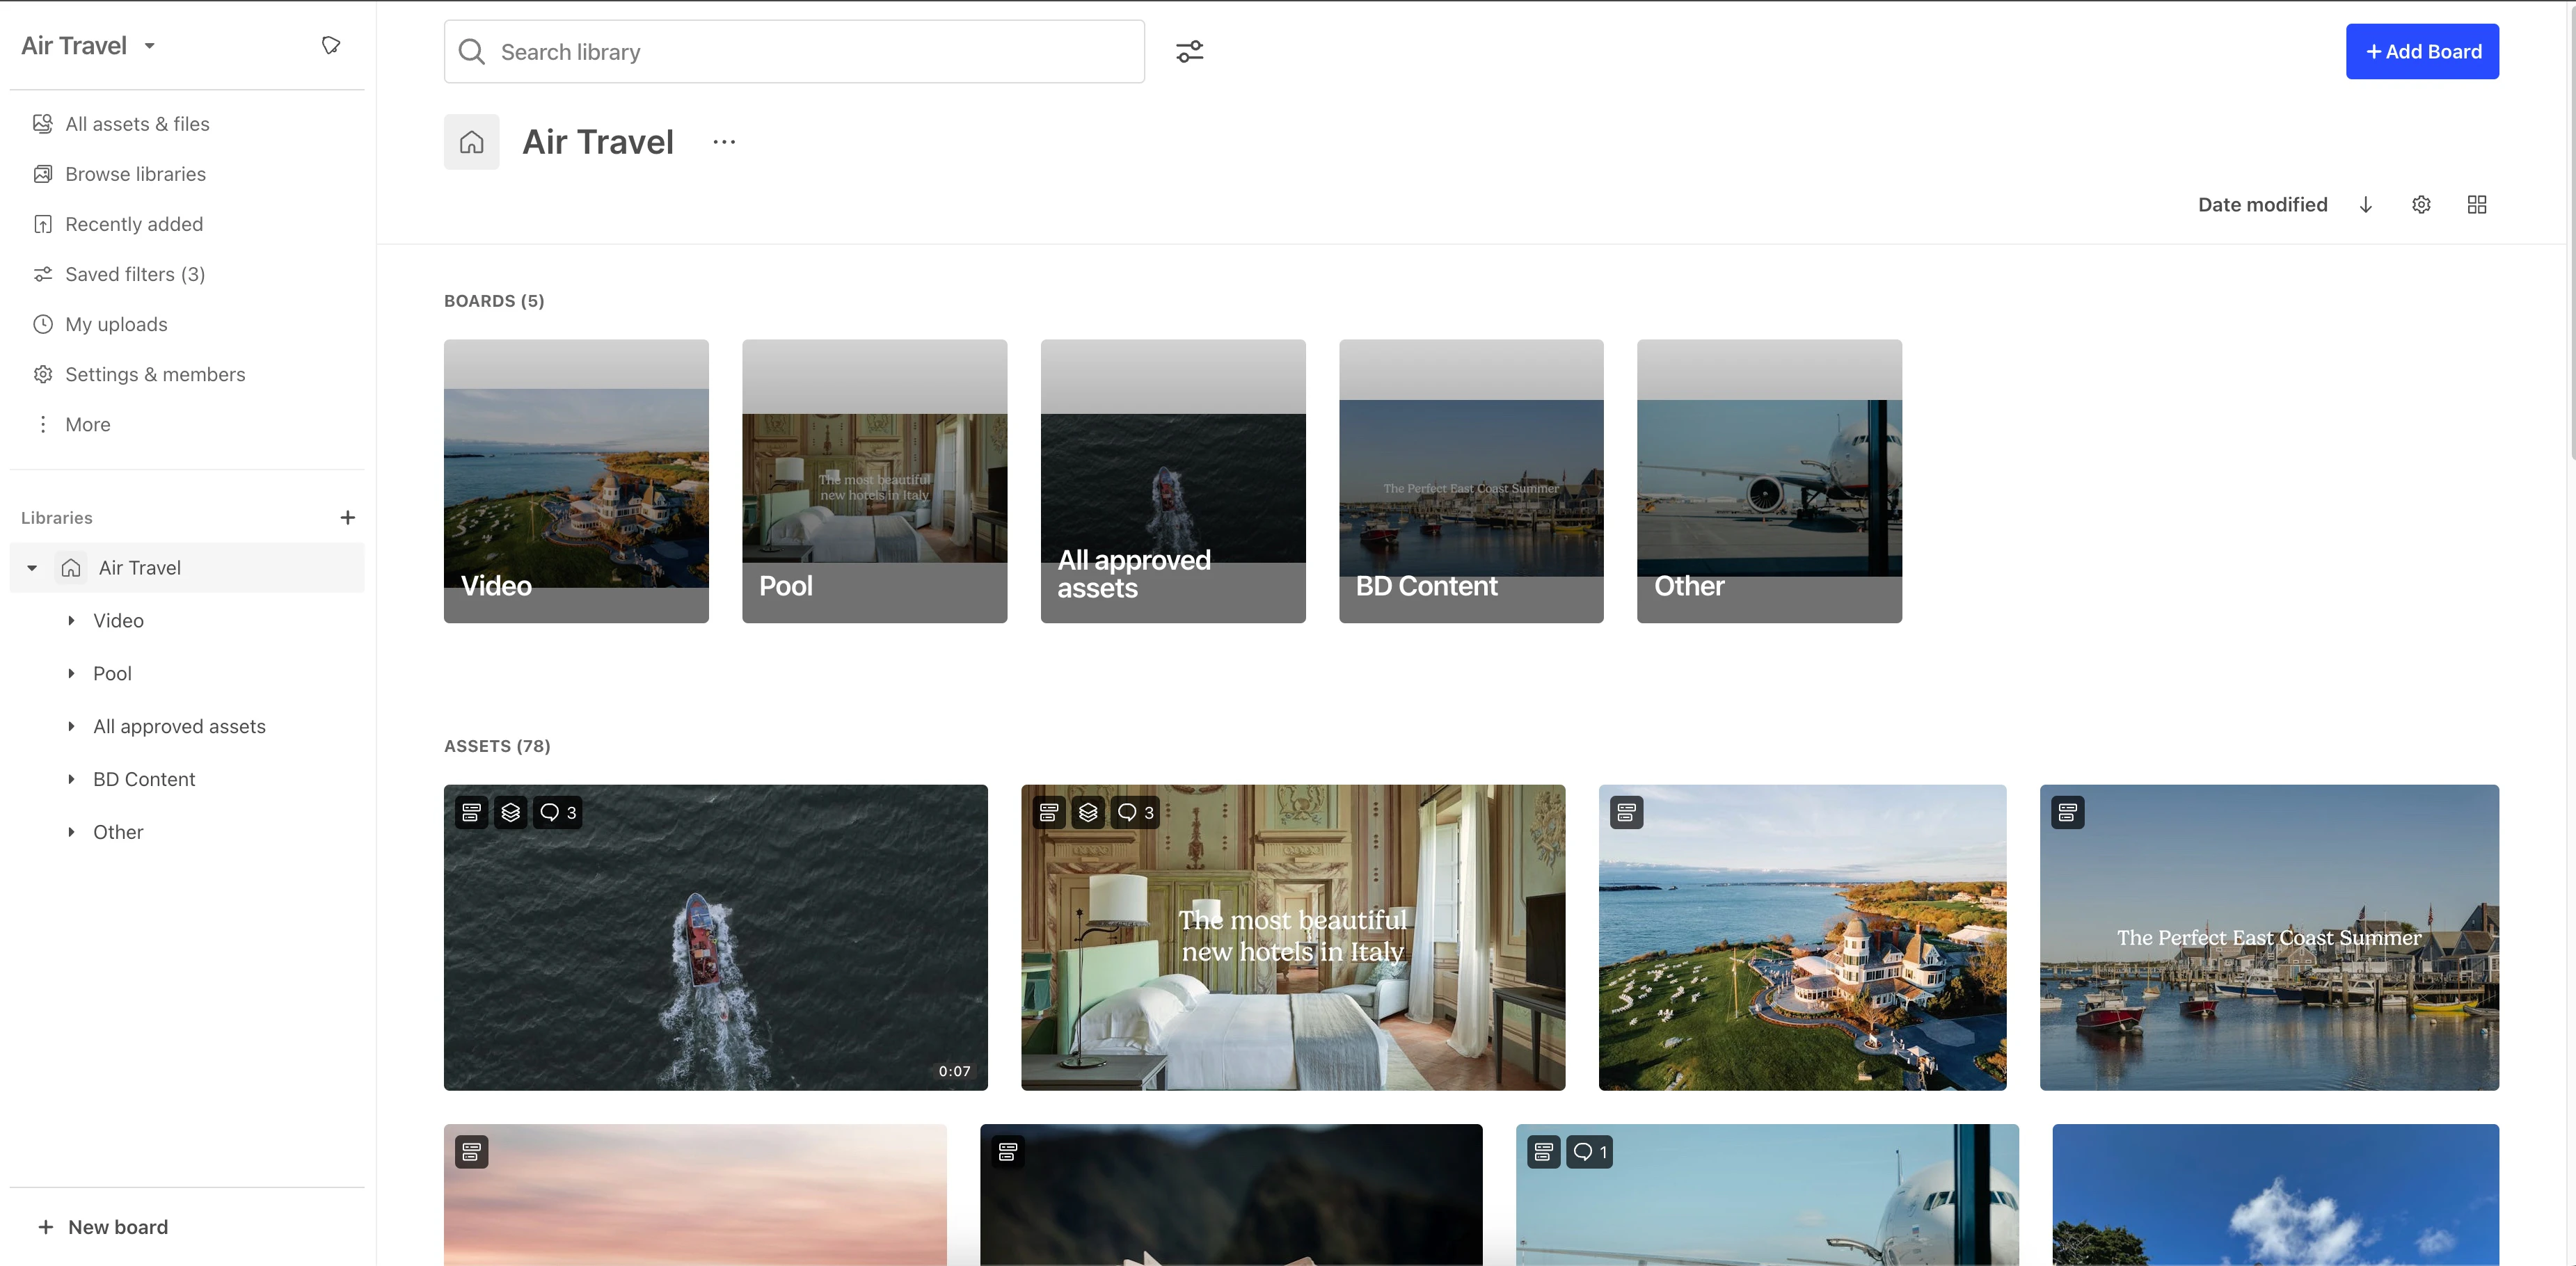Create a New board from the sidebar
The height and width of the screenshot is (1266, 2576).
tap(102, 1227)
